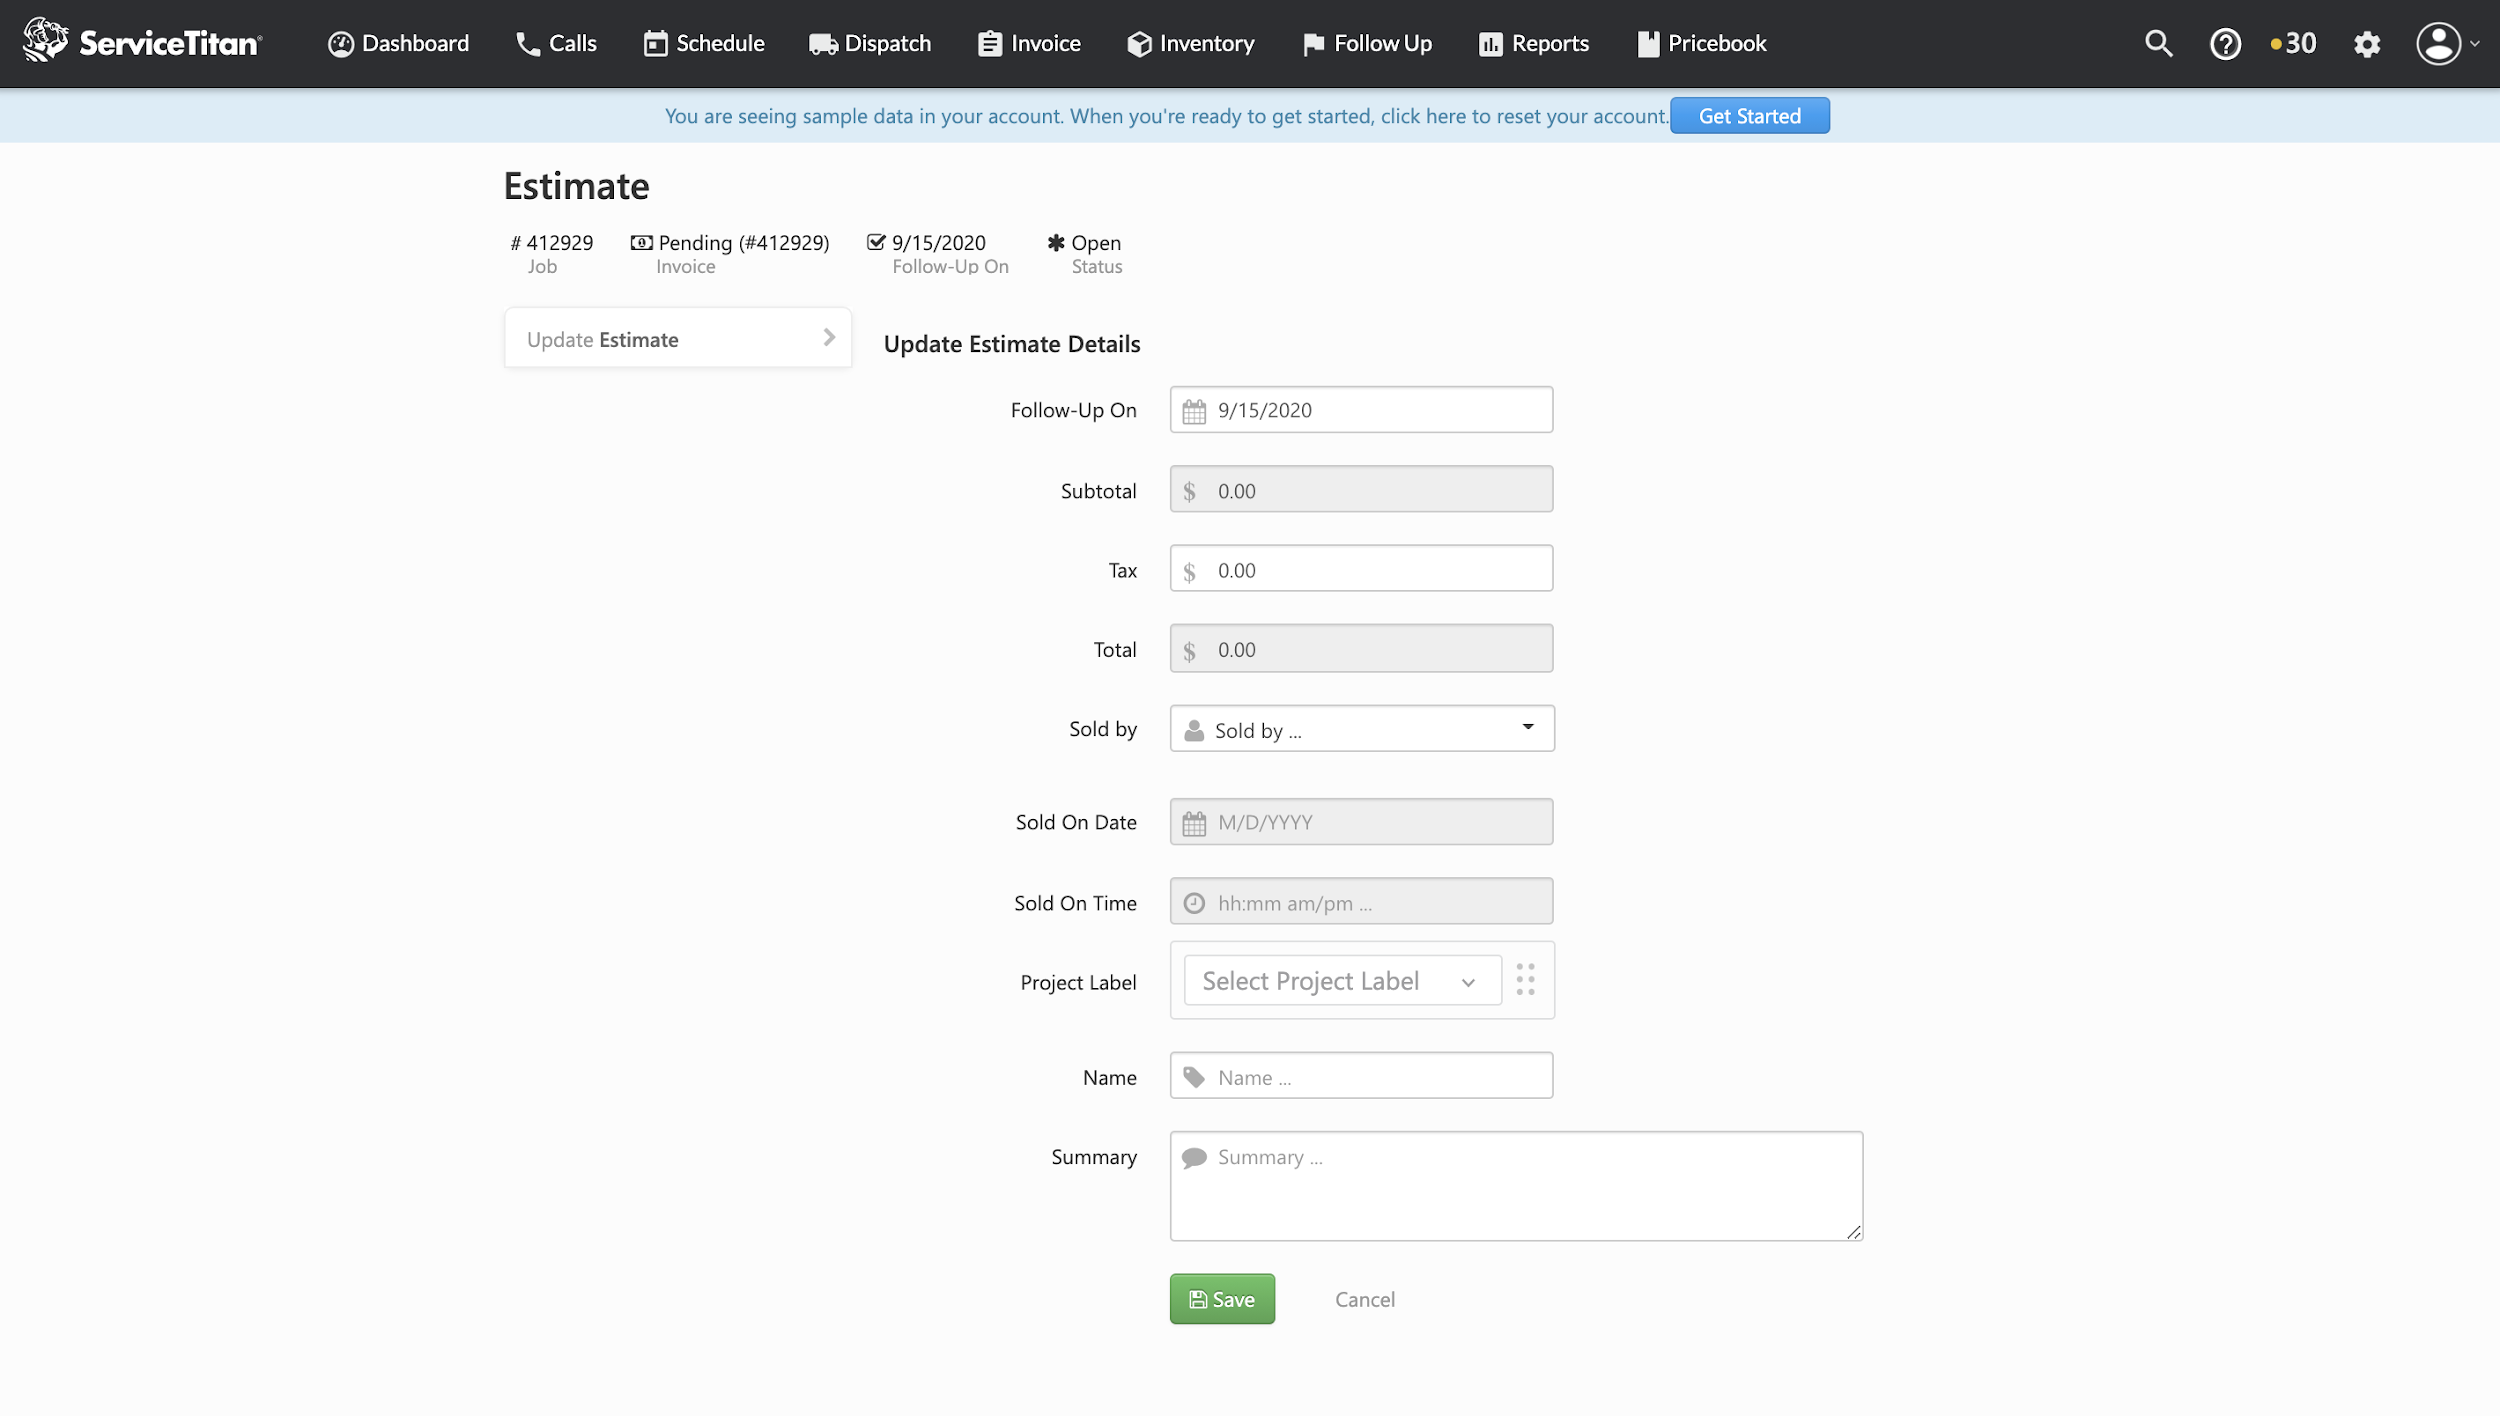The image size is (2500, 1416).
Task: Click the Reports navigation icon
Action: [x=1489, y=43]
